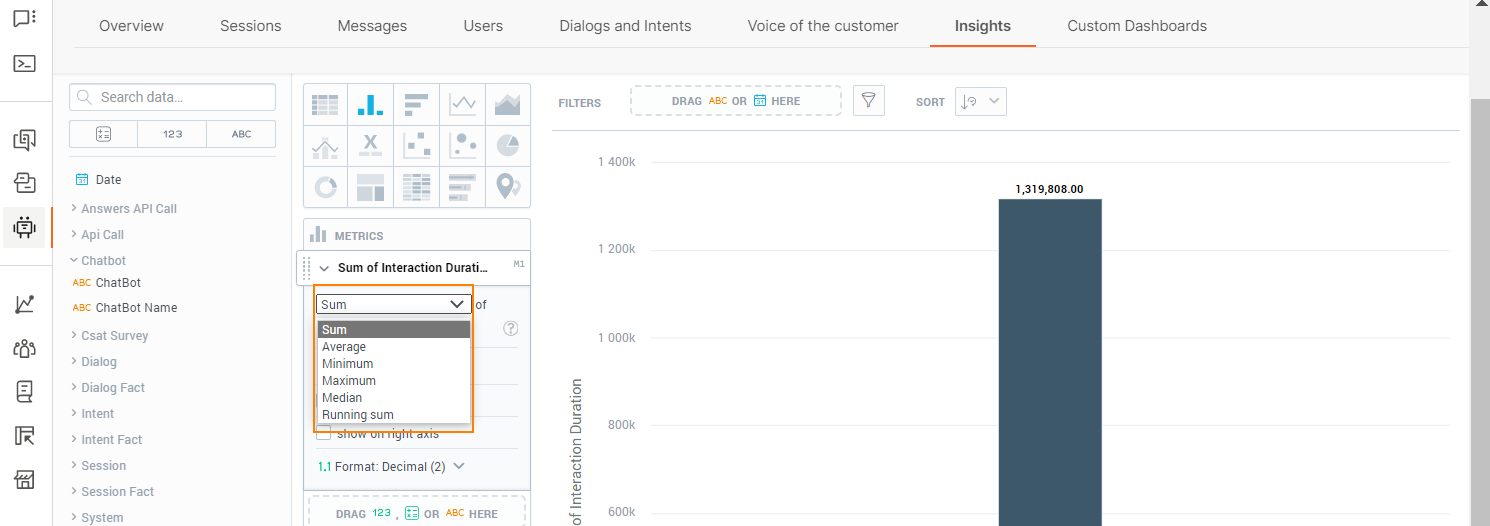Image resolution: width=1490 pixels, height=526 pixels.
Task: Click the Search data field
Action: 172,97
